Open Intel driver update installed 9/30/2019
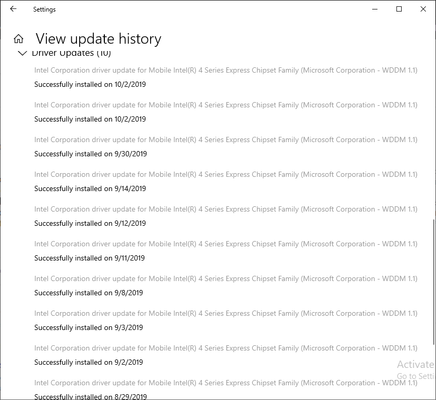Viewport: 436px width, 400px height. tap(226, 140)
